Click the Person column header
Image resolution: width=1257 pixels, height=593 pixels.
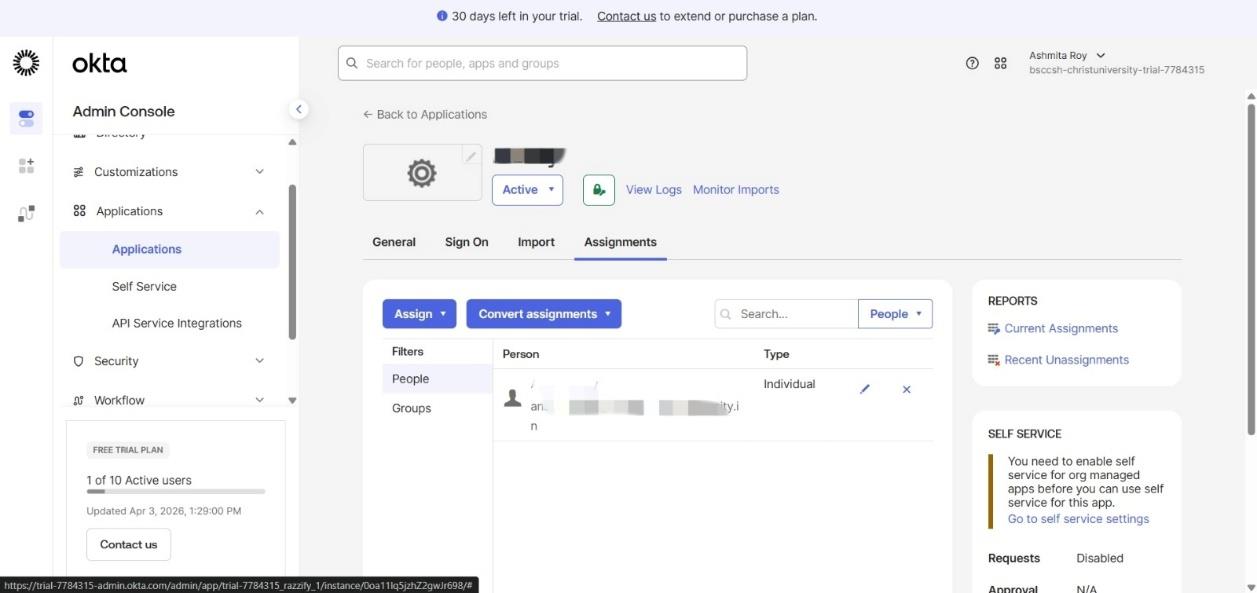click(521, 354)
